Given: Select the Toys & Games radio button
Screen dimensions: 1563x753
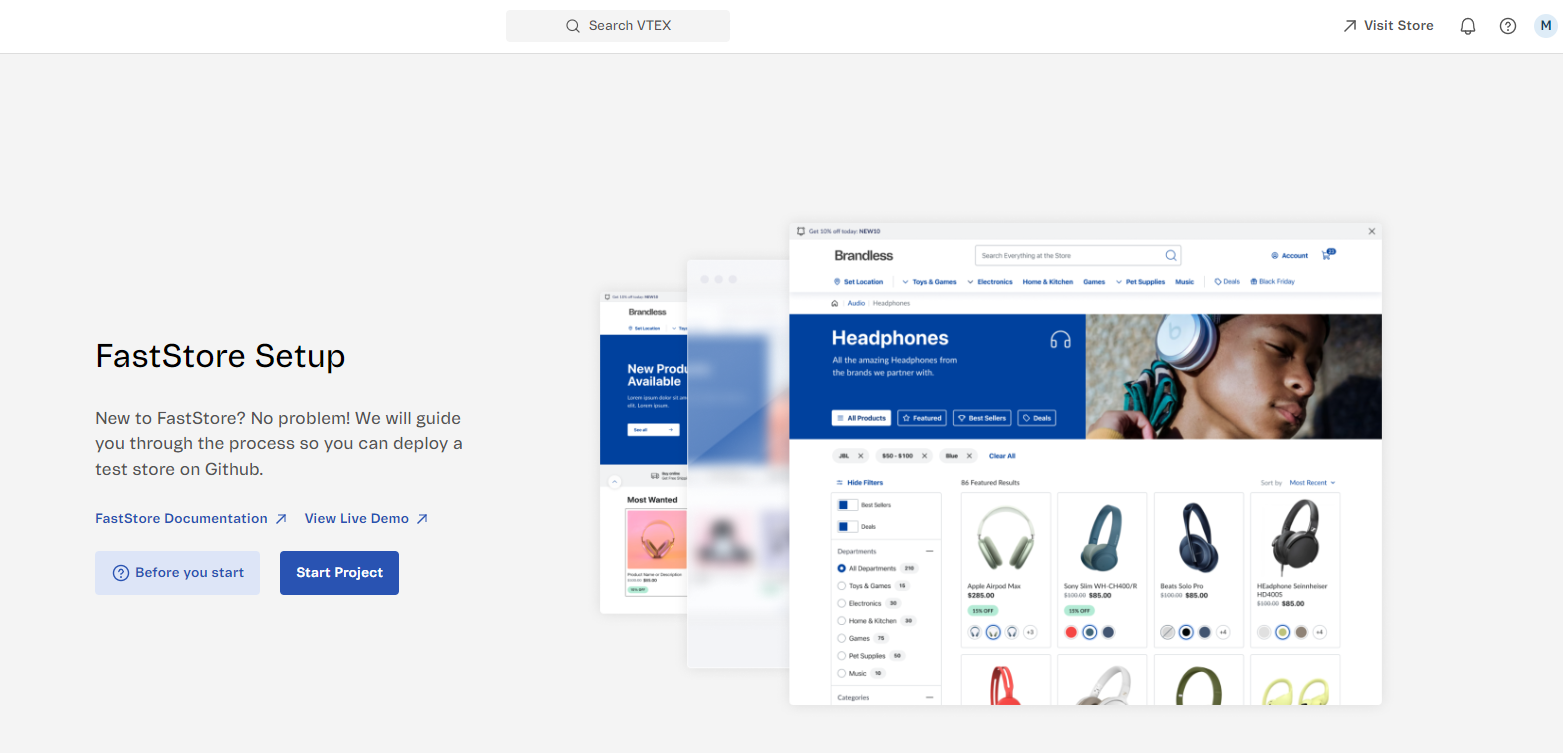Looking at the screenshot, I should 841,586.
